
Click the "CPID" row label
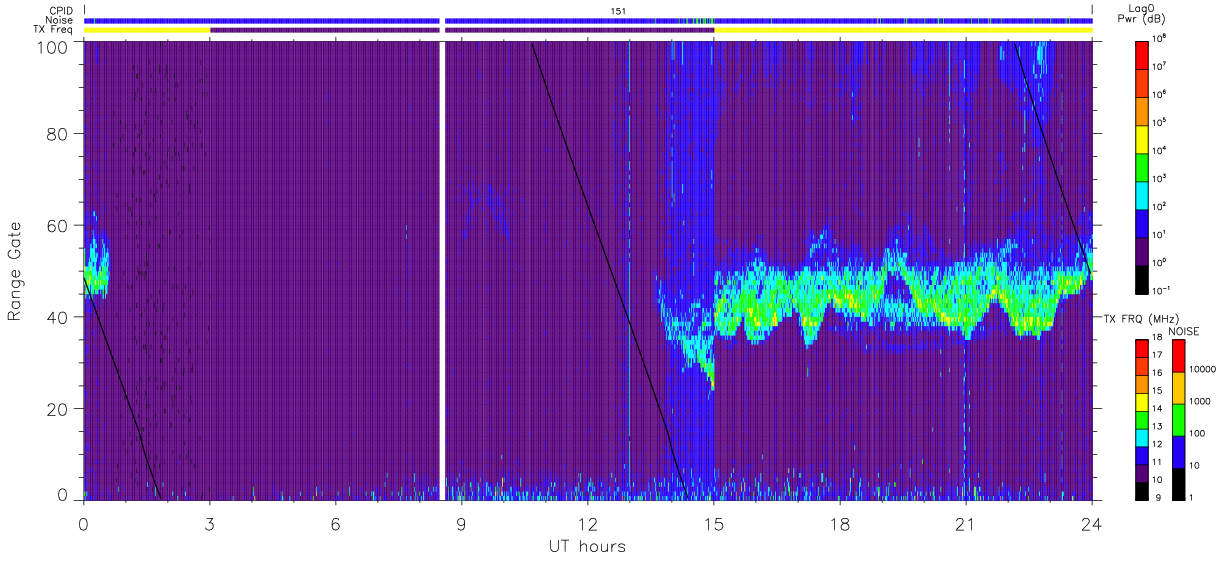point(62,11)
